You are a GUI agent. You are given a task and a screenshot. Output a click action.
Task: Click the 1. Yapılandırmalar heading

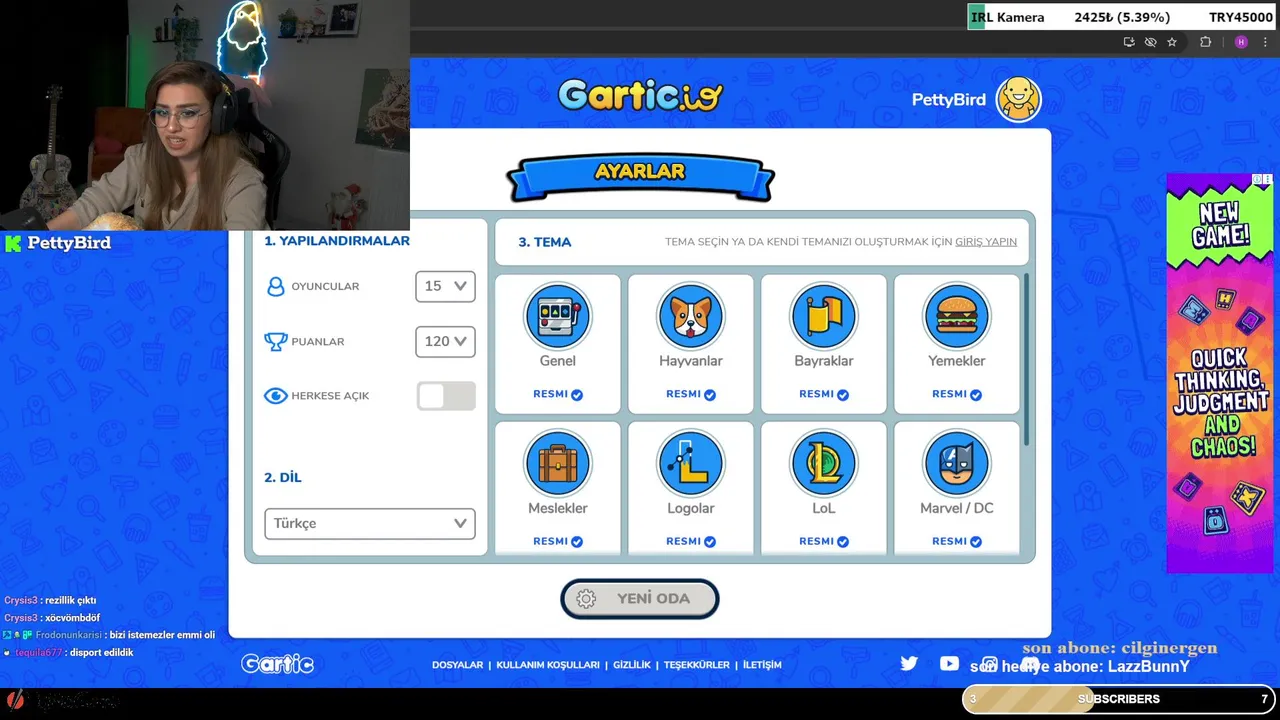click(337, 241)
